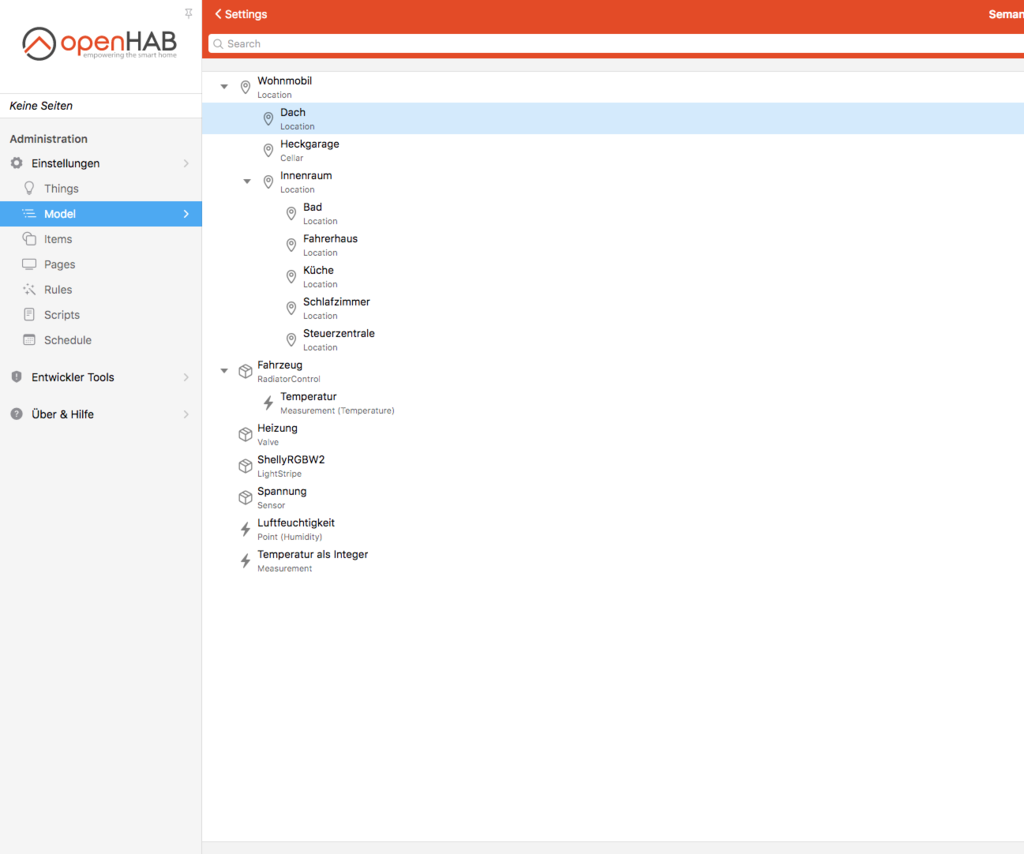
Task: Select the Schlafzimmer location text
Action: 336,308
